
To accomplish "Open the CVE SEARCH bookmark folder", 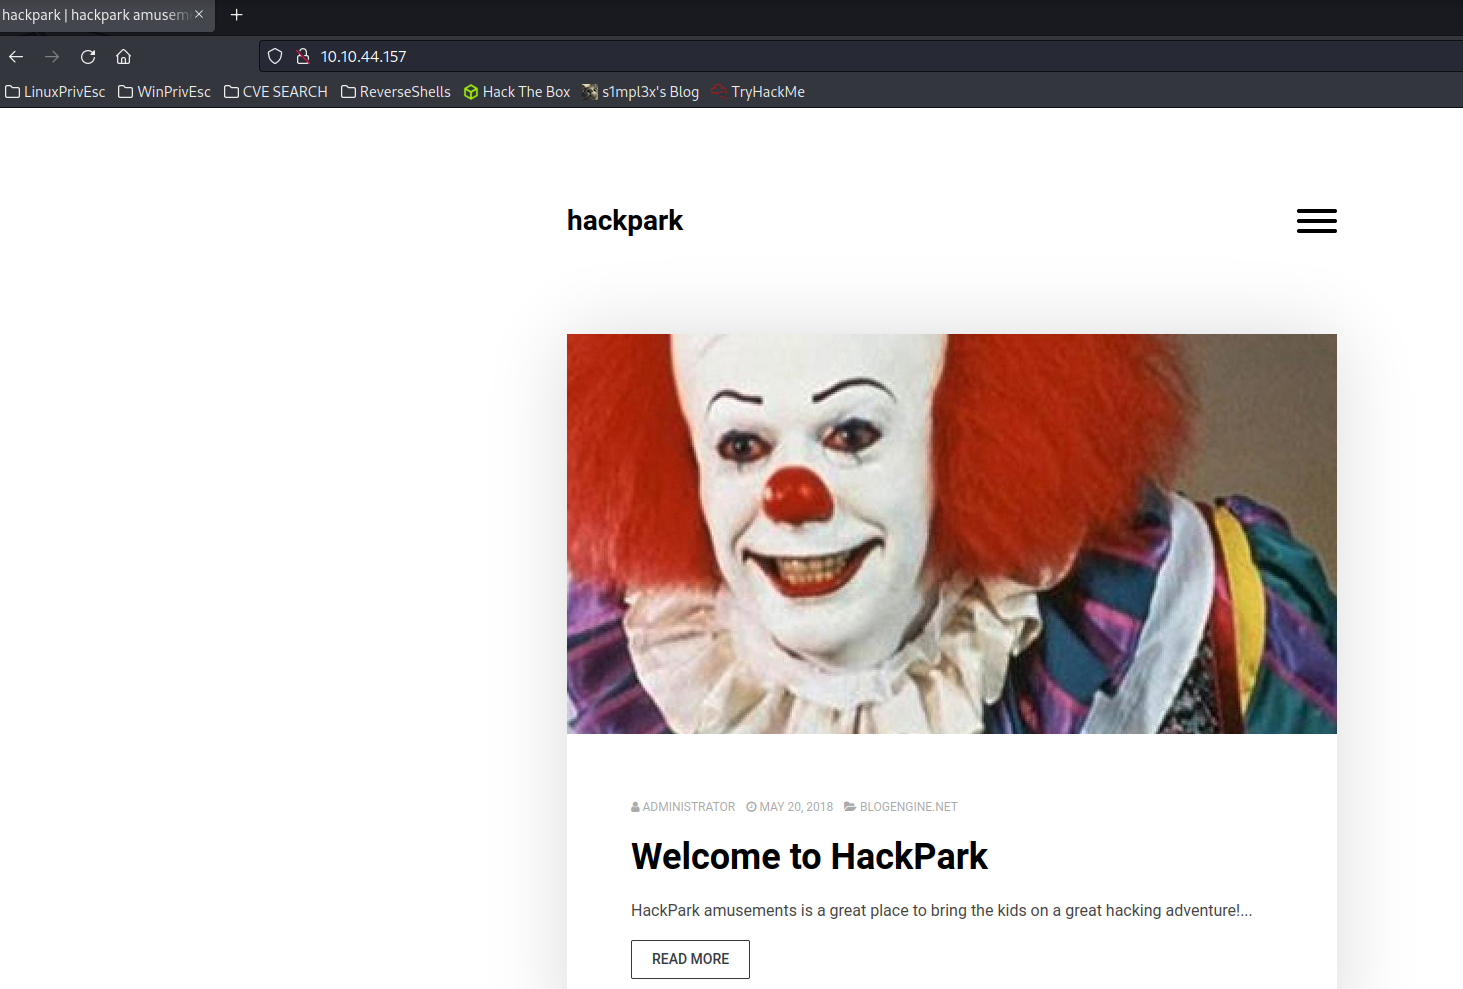I will pos(276,92).
